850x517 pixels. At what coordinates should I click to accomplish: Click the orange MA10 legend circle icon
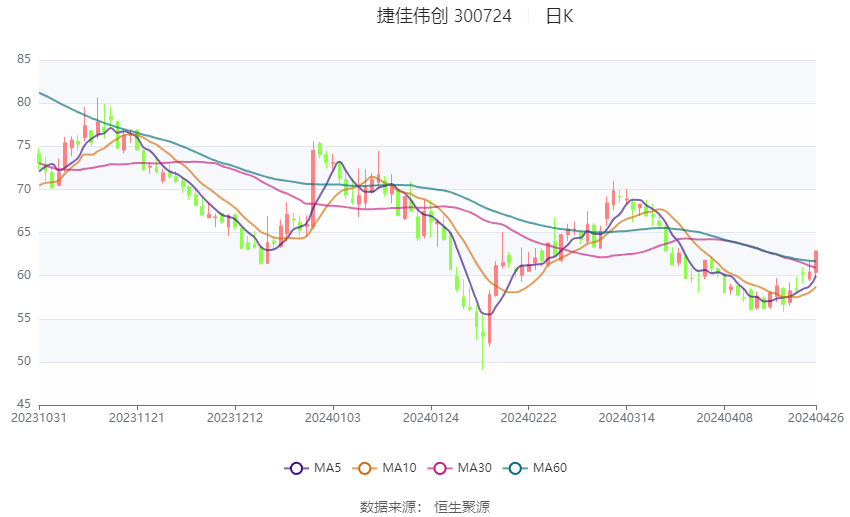point(364,468)
